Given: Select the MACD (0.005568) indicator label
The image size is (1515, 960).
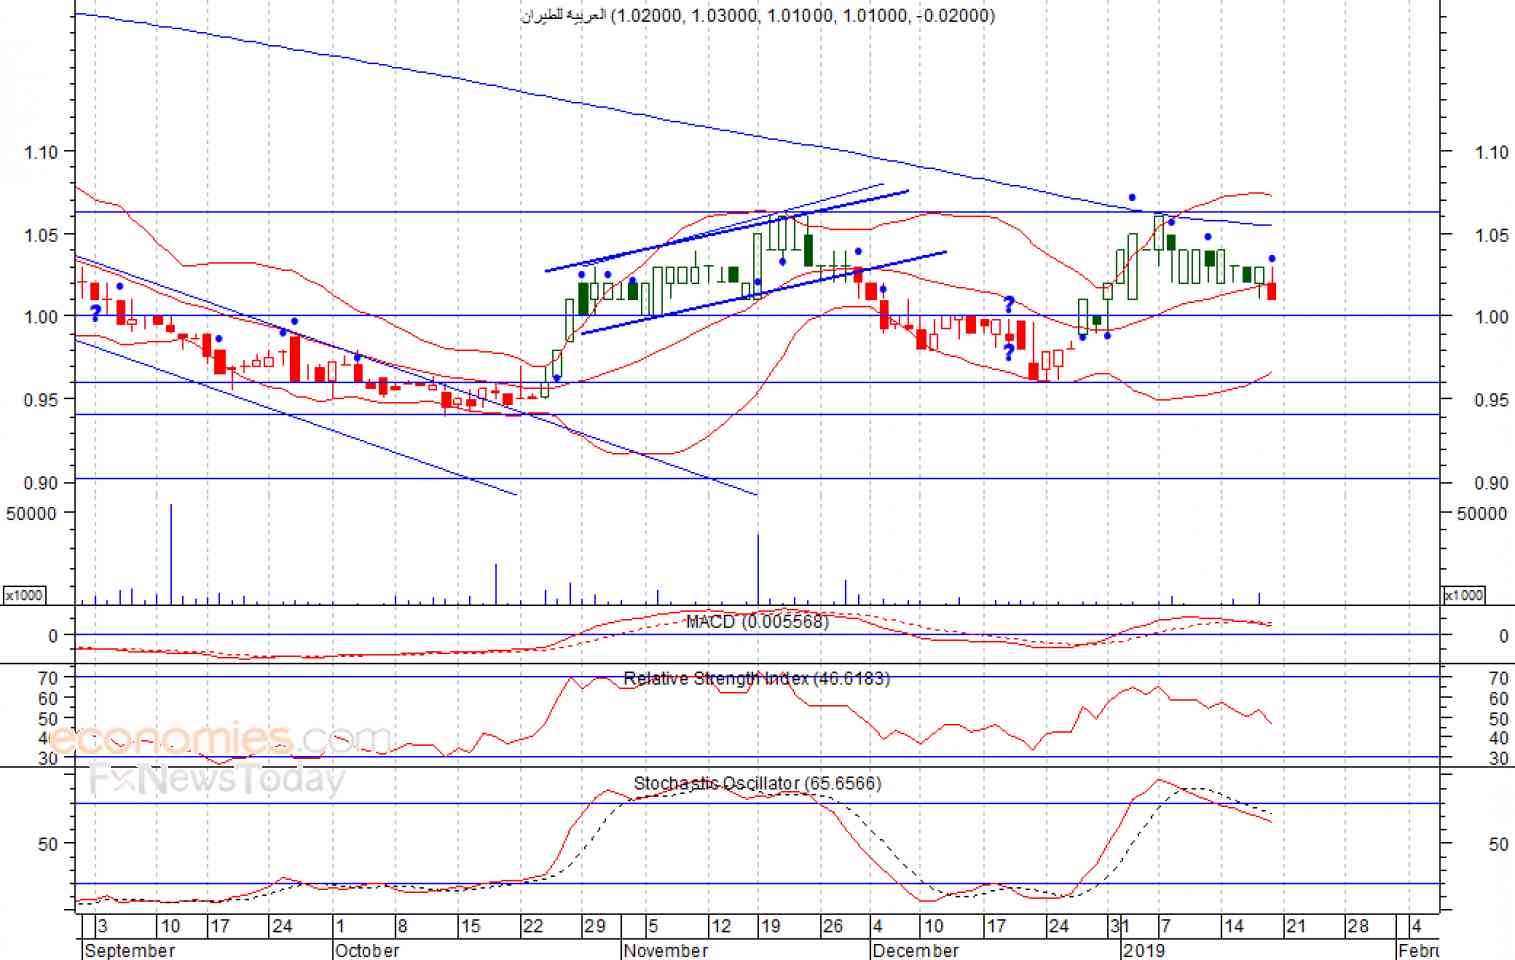Looking at the screenshot, I should point(757,622).
